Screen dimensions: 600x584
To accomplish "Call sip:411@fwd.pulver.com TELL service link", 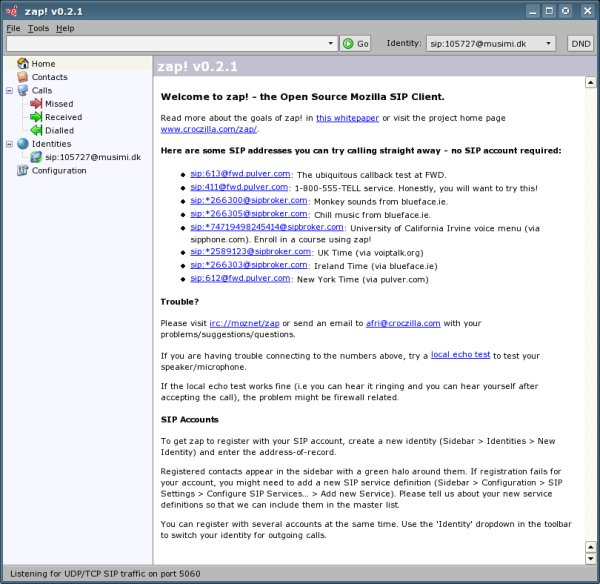I will click(x=239, y=187).
